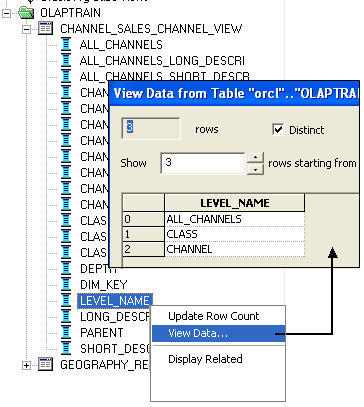Viewport: 364px width, 407px height.
Task: Select the ALL_CHANNELS column in the tree
Action: (121, 45)
